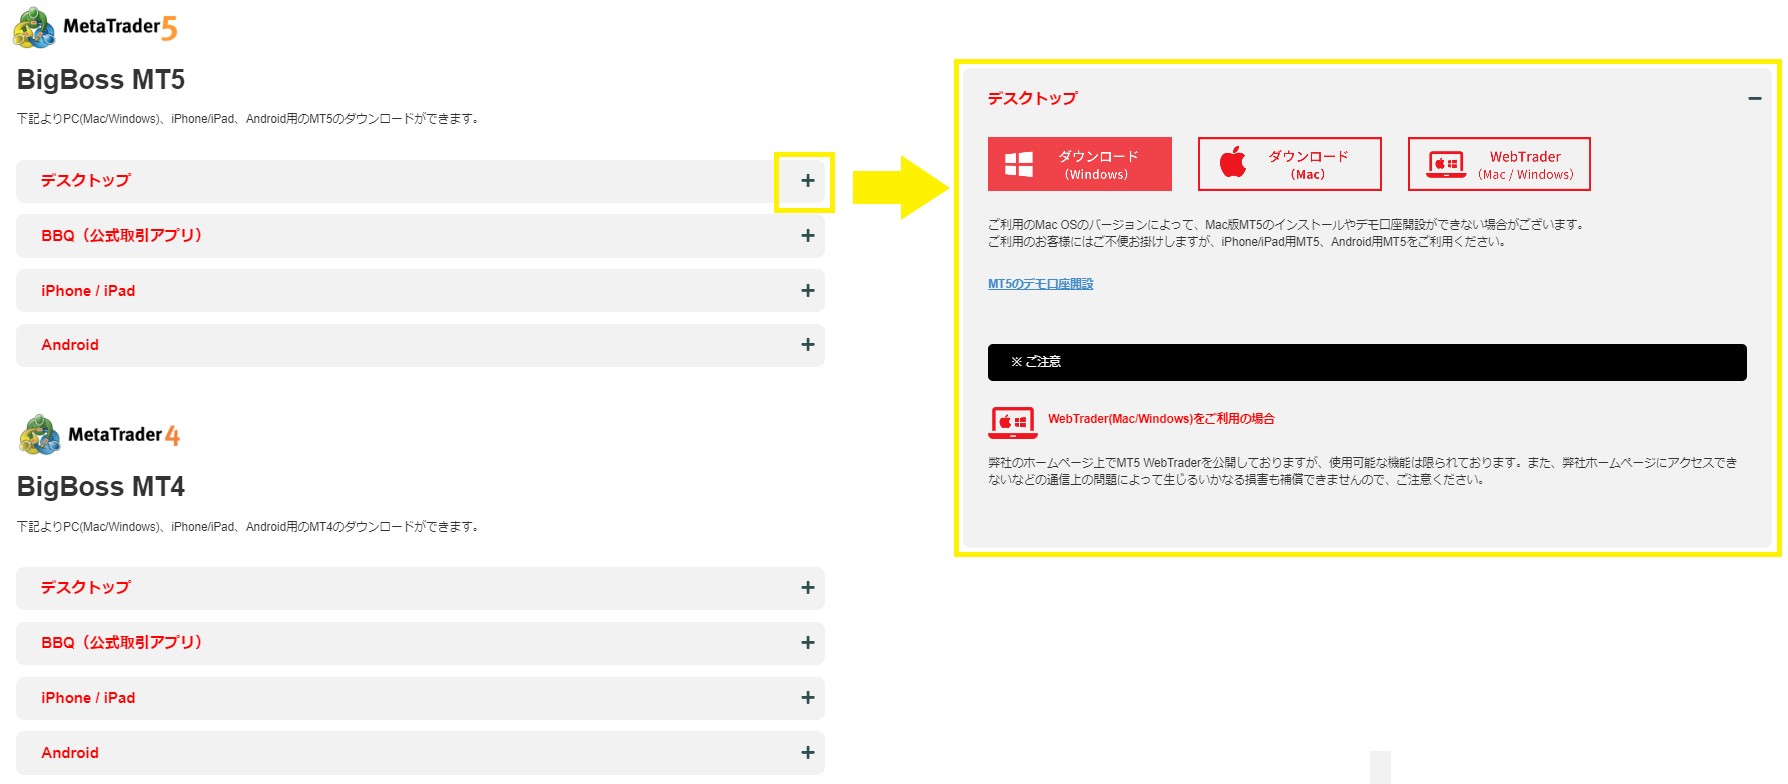This screenshot has width=1788, height=784.
Task: Click MT5 iPhone / iPad row label
Action: point(88,291)
